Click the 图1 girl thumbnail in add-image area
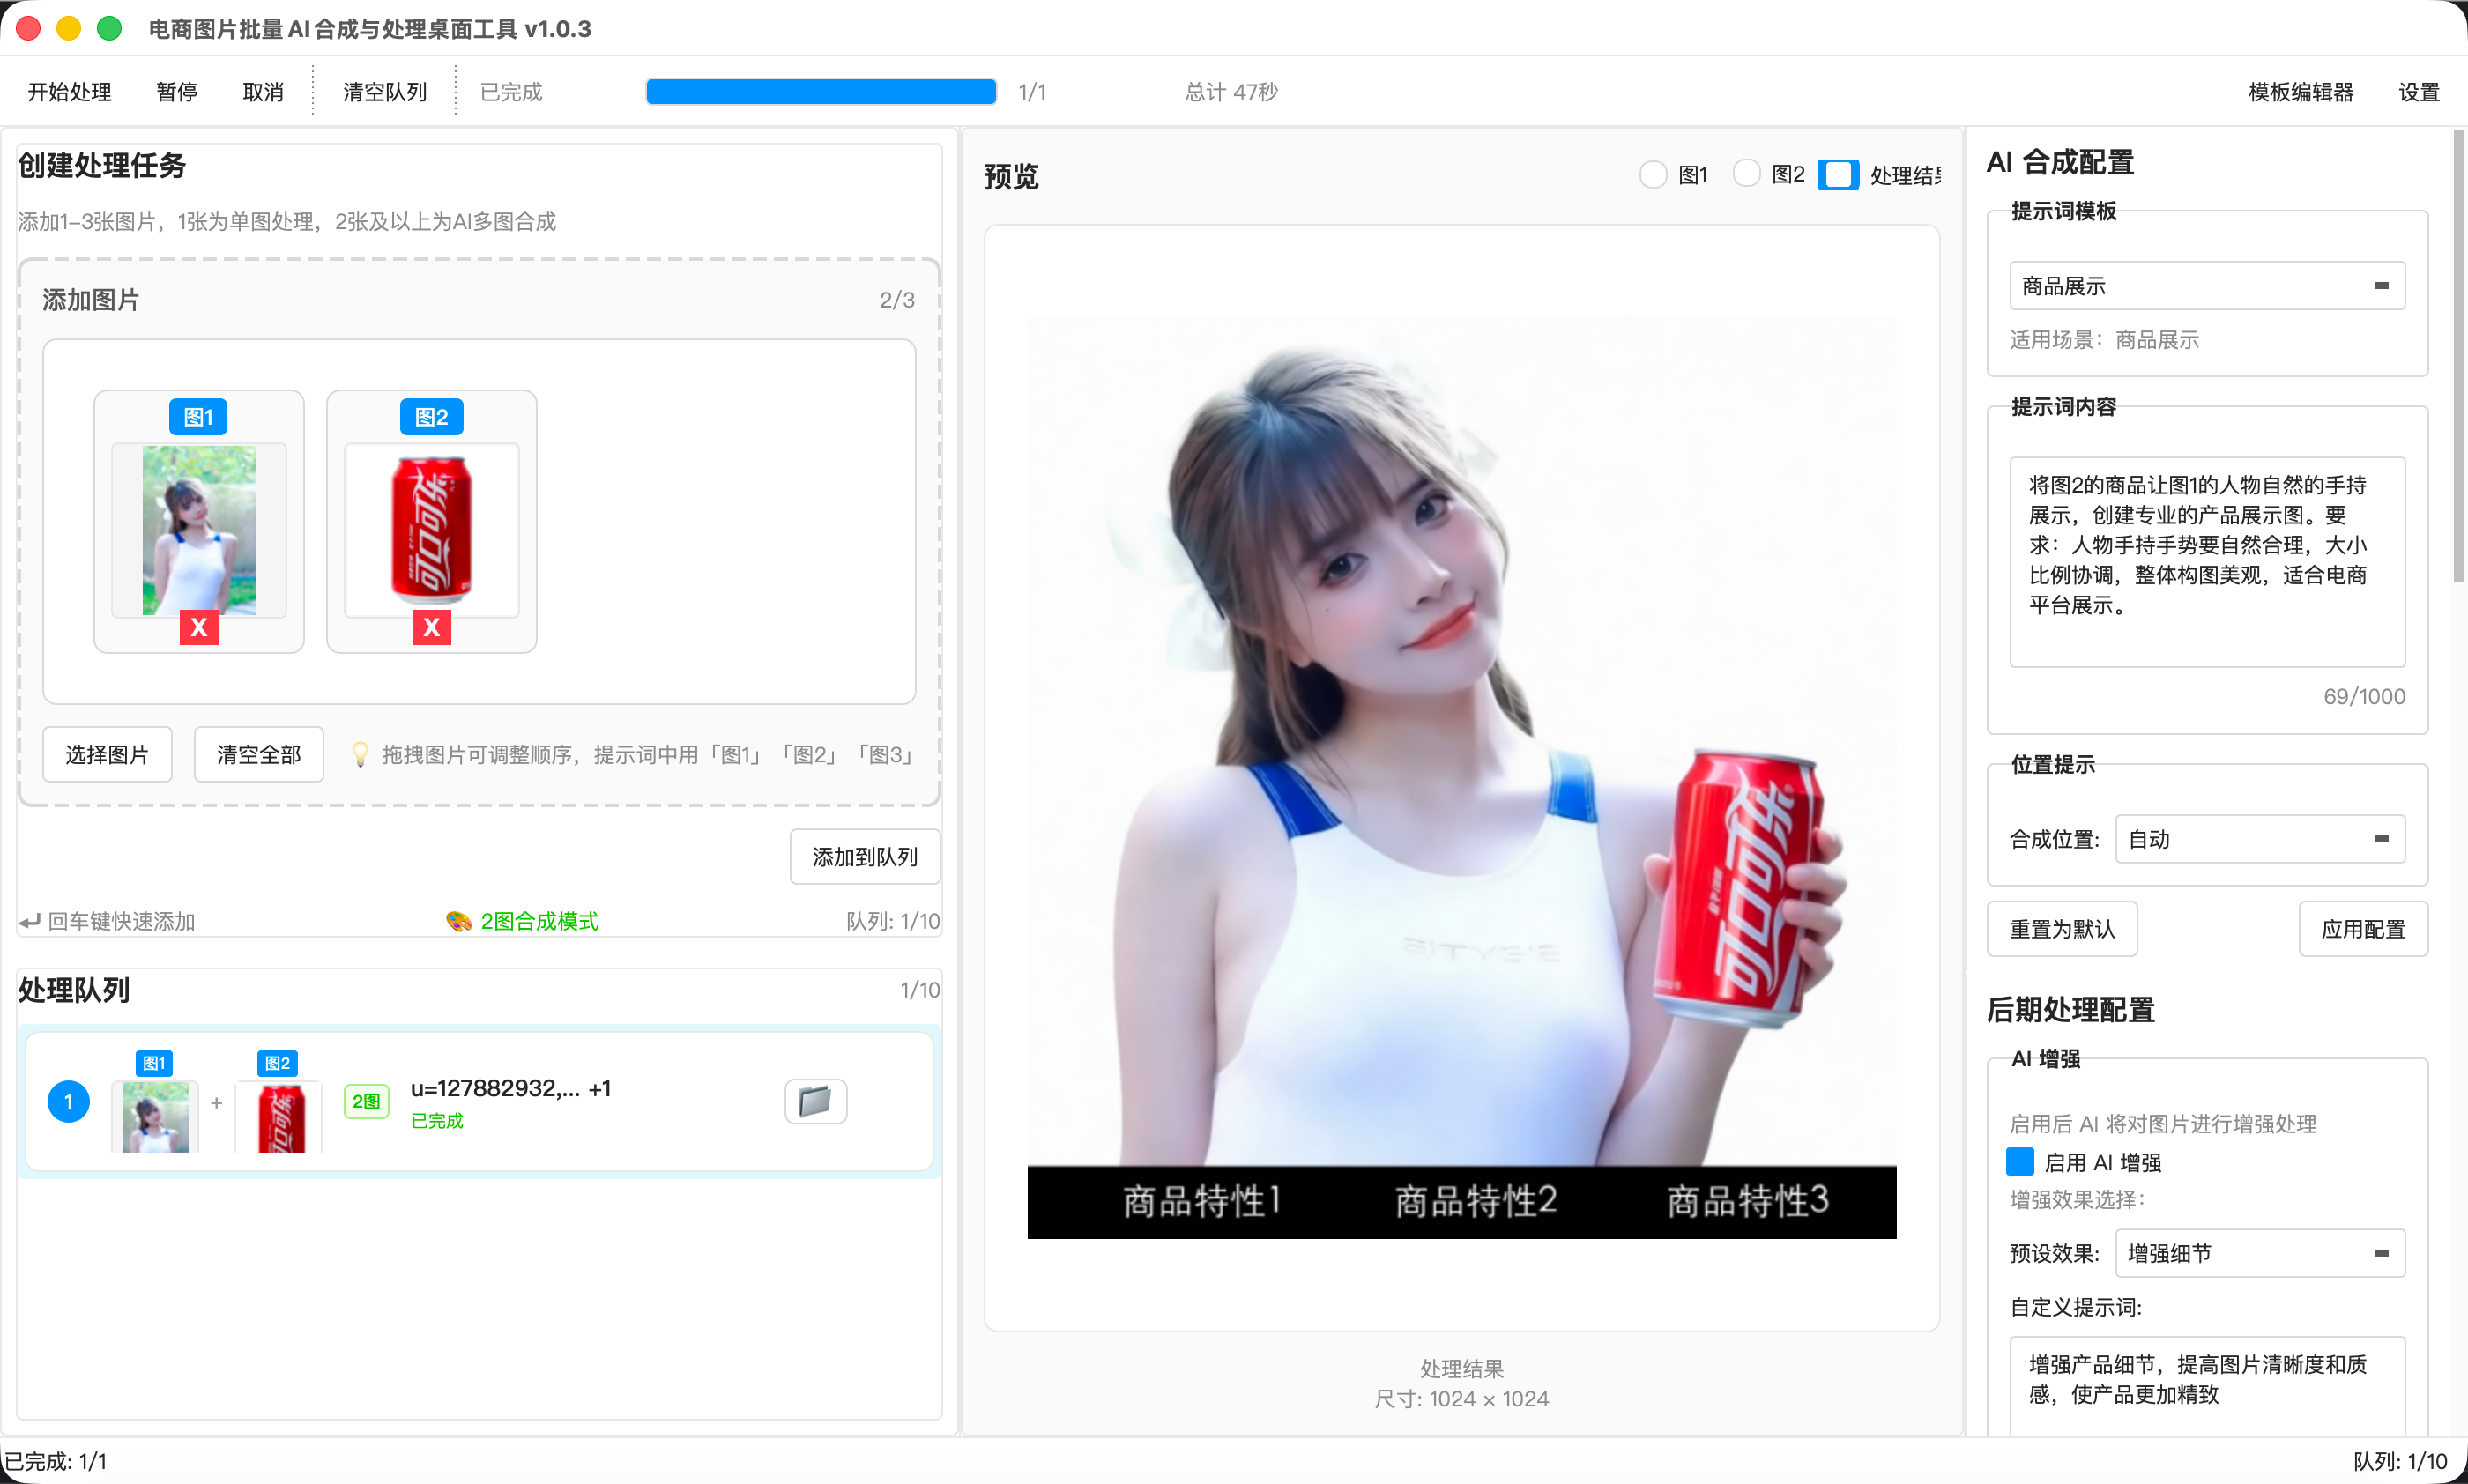Viewport: 2468px width, 1484px height. pyautogui.click(x=199, y=530)
